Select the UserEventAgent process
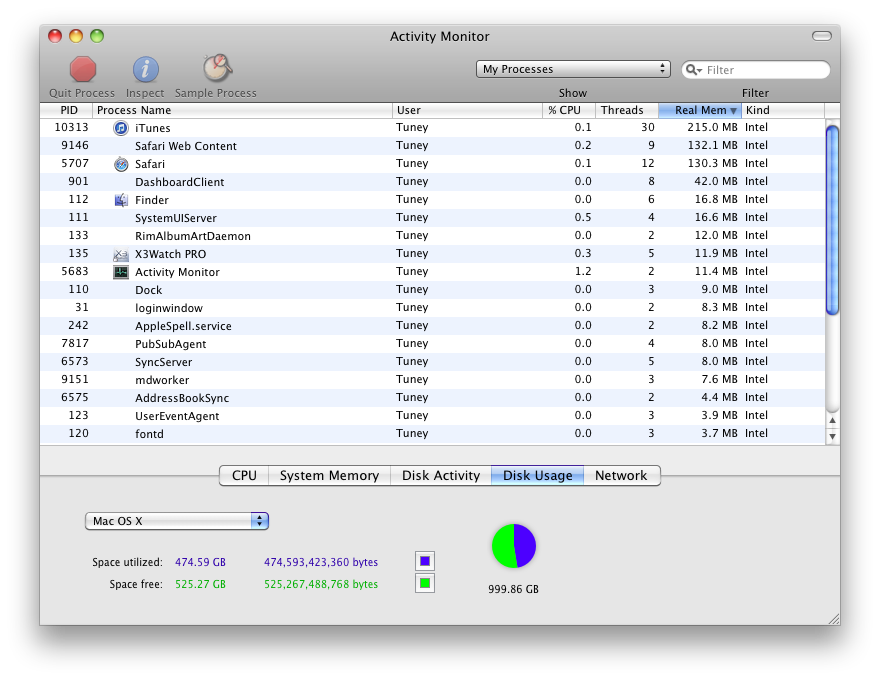 [432, 416]
